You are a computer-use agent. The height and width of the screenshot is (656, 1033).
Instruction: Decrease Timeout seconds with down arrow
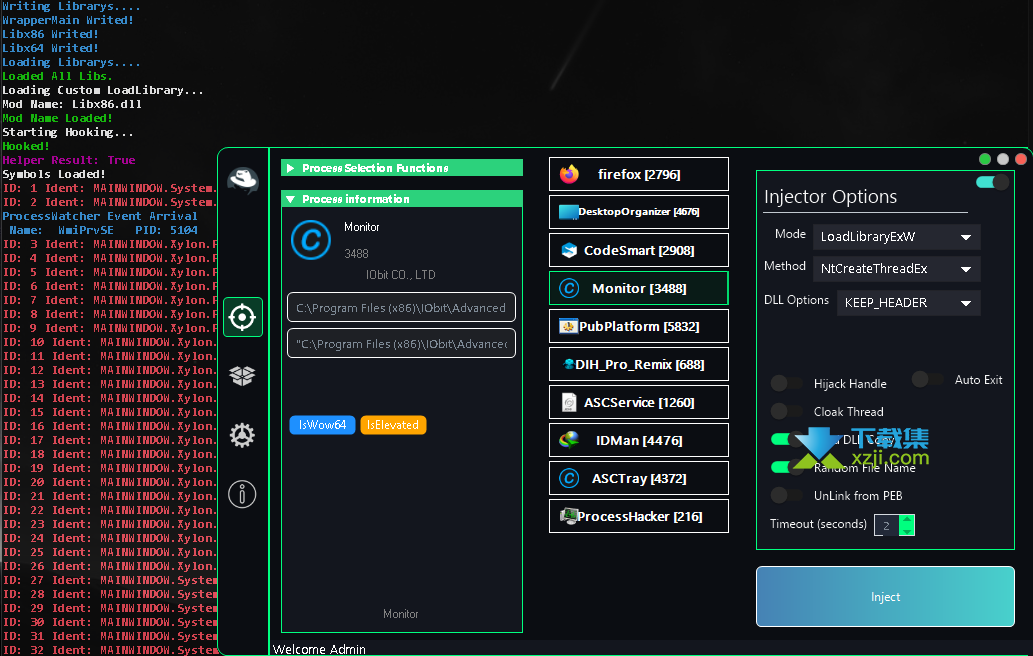(907, 530)
